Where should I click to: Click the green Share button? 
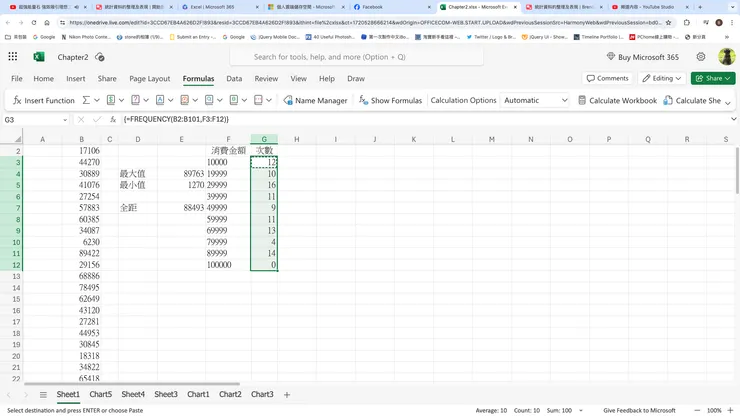[713, 78]
